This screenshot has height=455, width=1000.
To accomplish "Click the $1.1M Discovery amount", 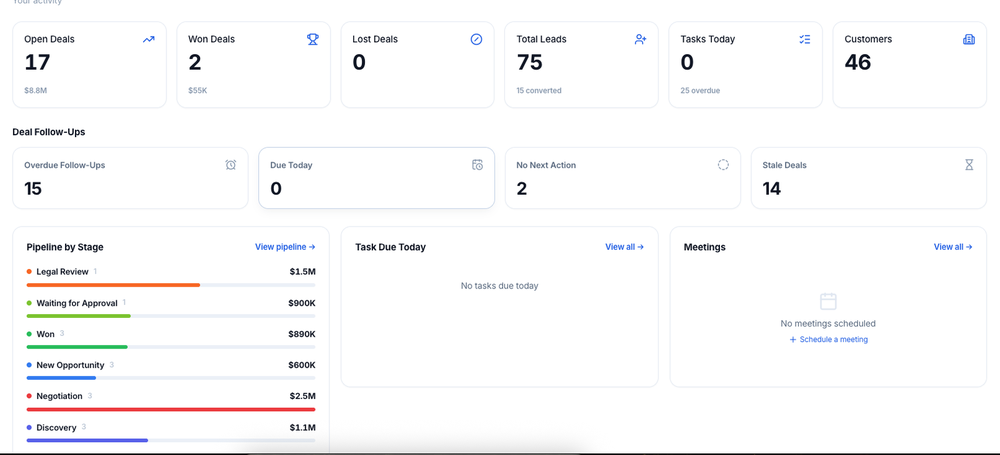I will pyautogui.click(x=302, y=428).
